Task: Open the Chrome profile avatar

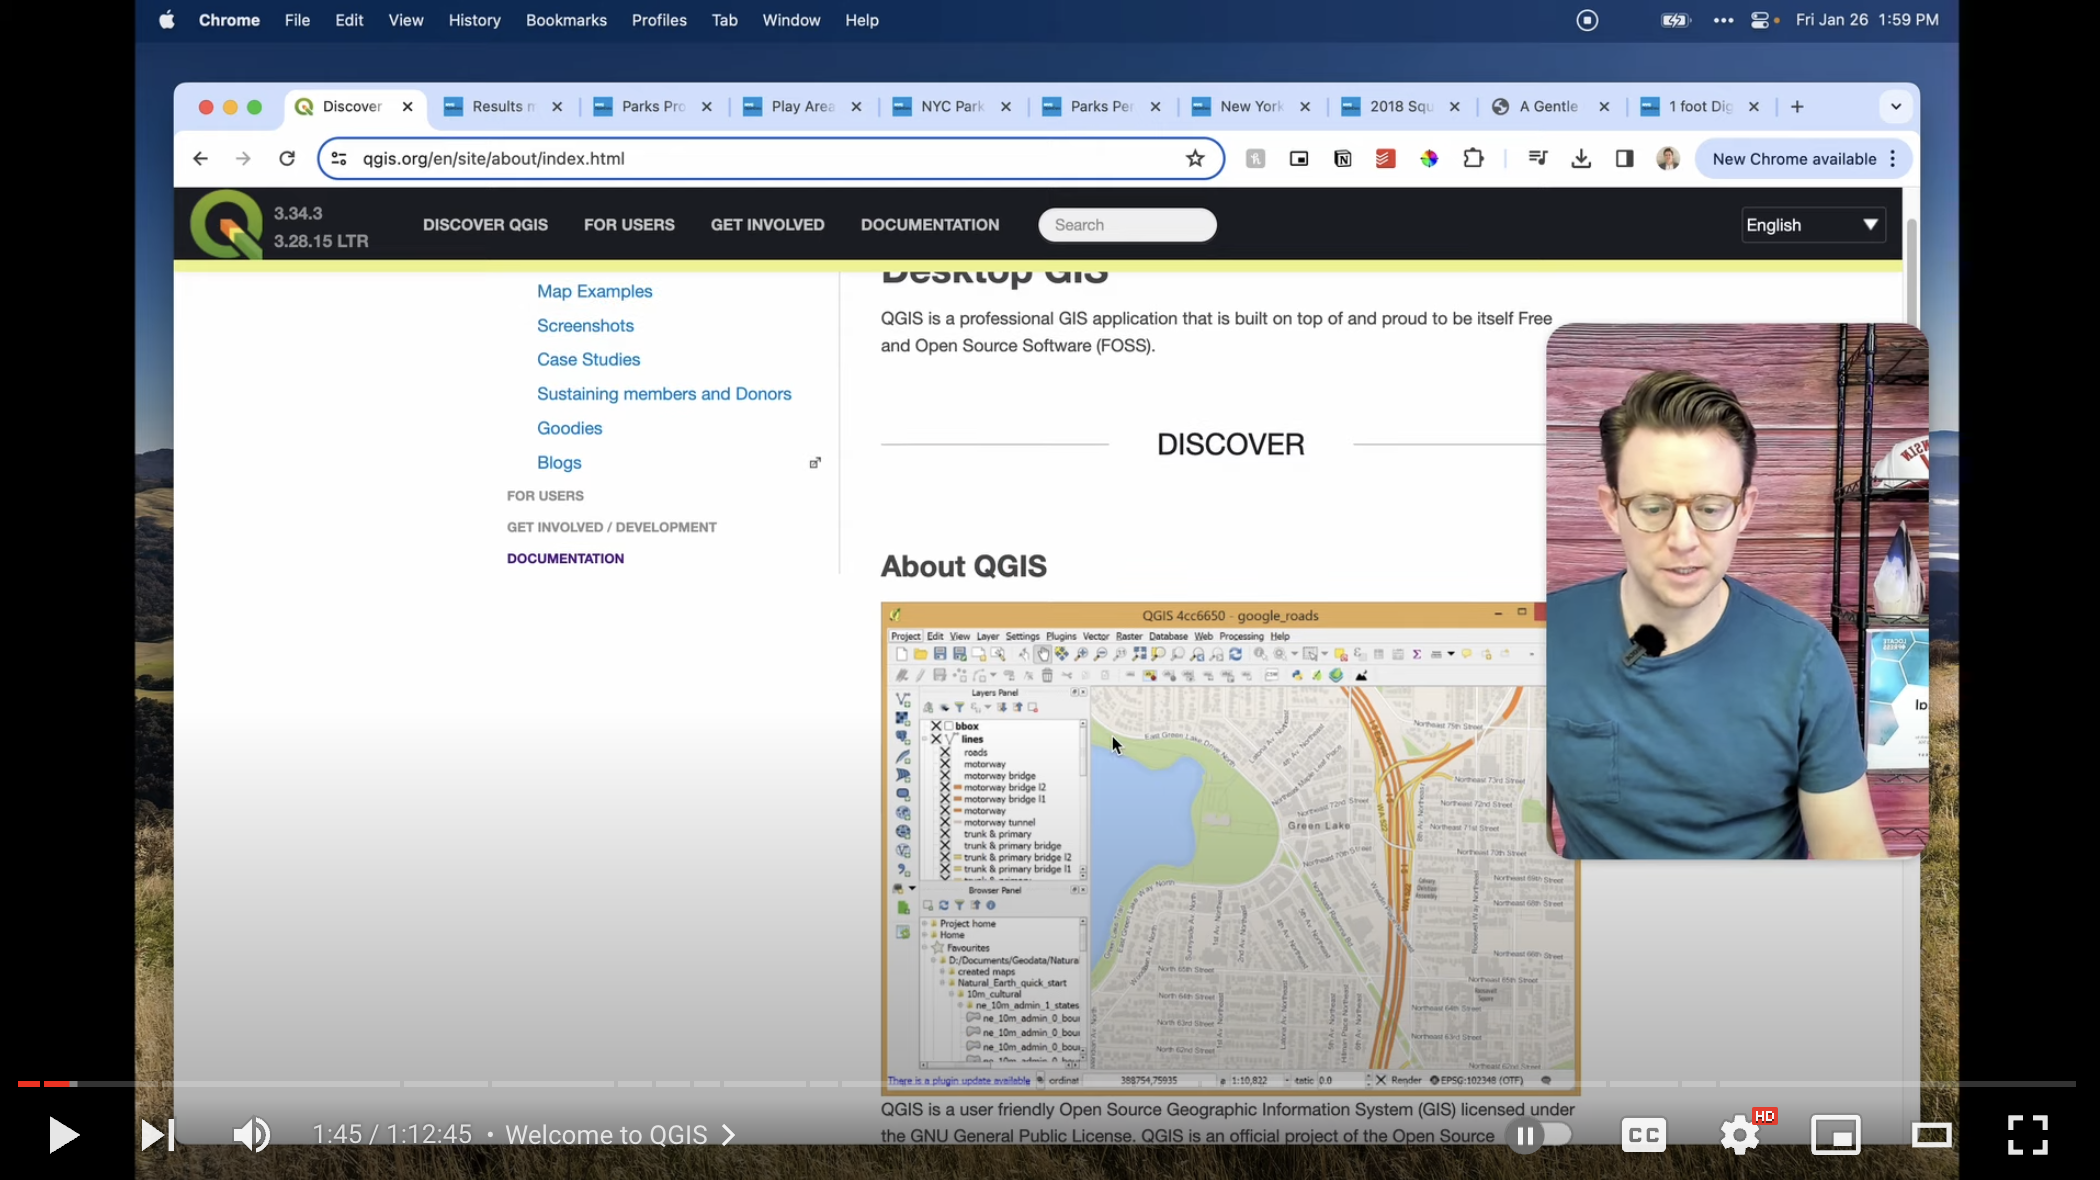Action: pos(1667,158)
